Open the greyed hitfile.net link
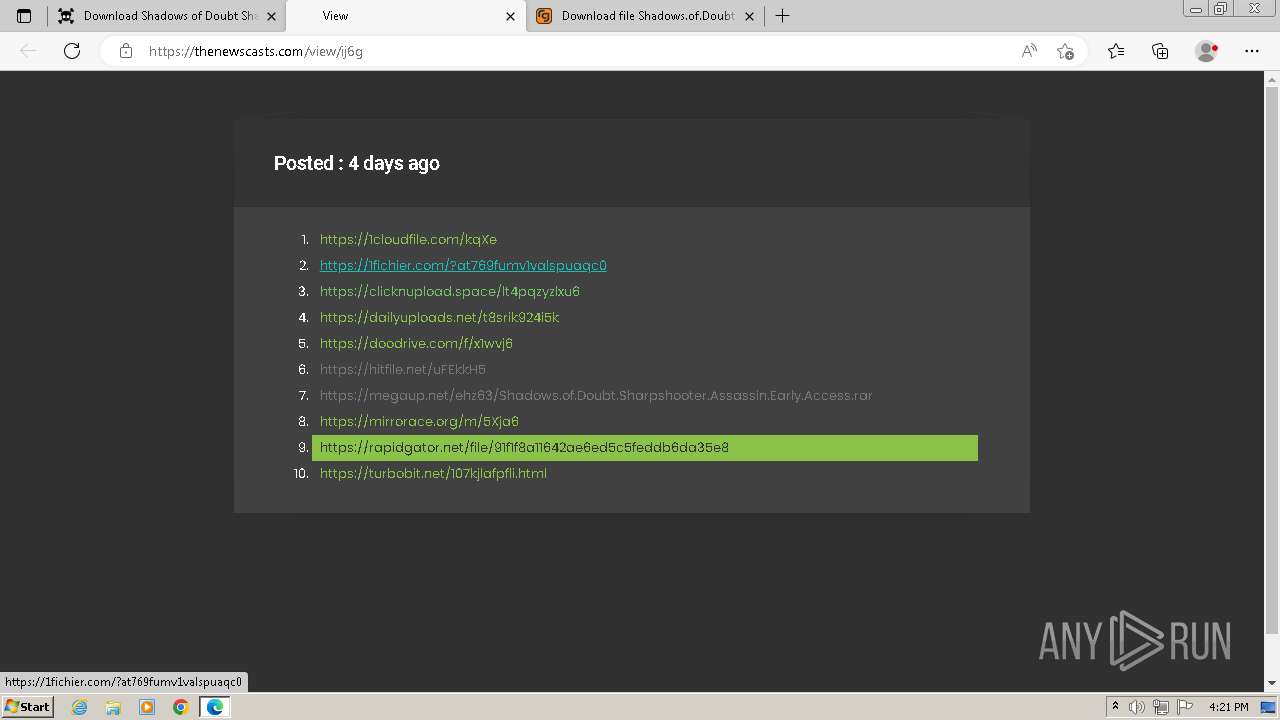 (x=403, y=369)
